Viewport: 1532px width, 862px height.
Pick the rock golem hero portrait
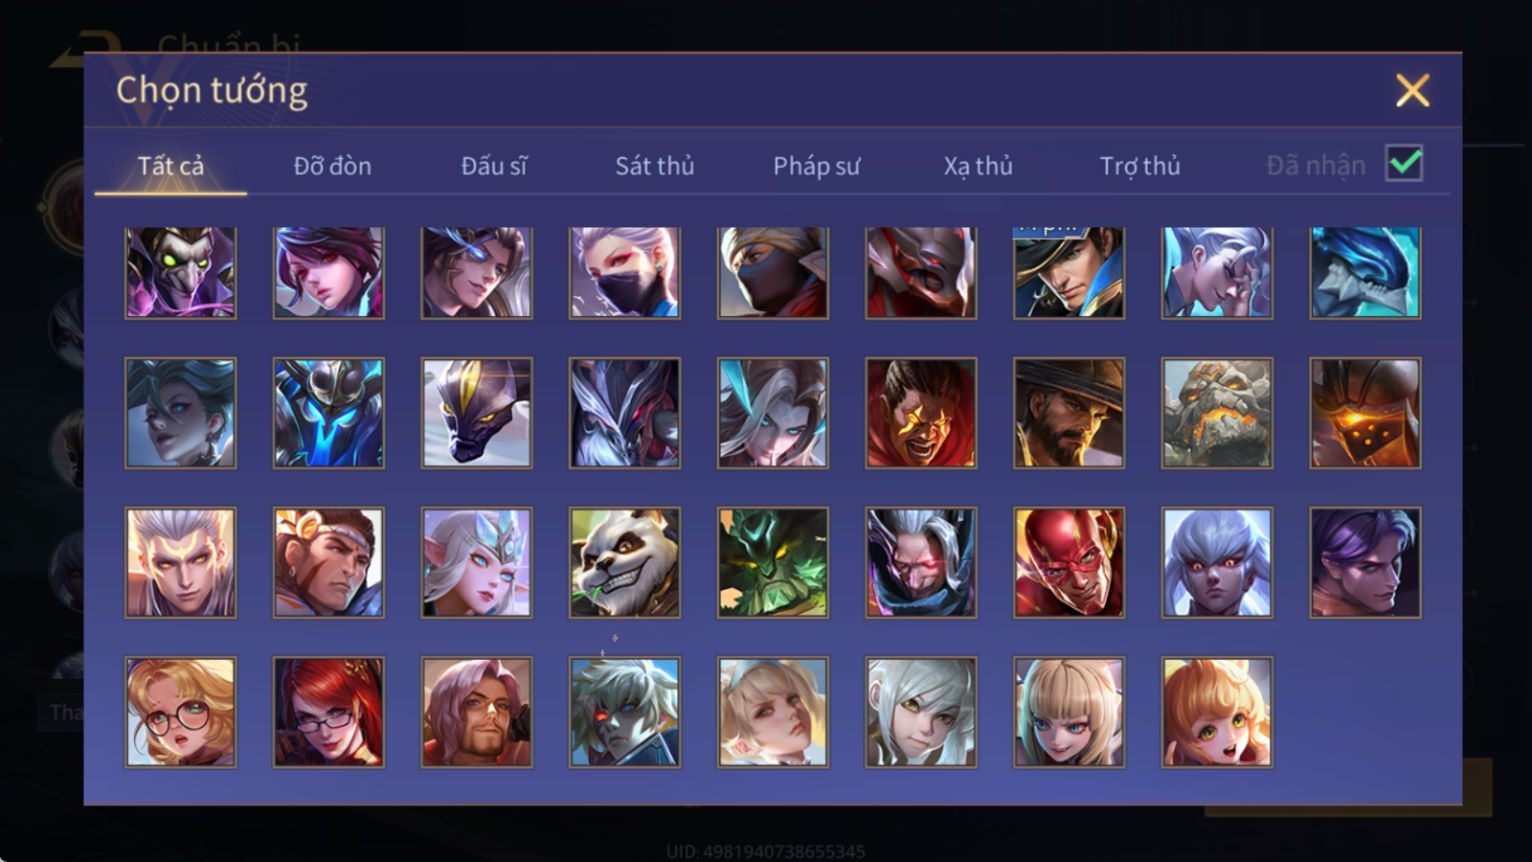tap(1217, 413)
